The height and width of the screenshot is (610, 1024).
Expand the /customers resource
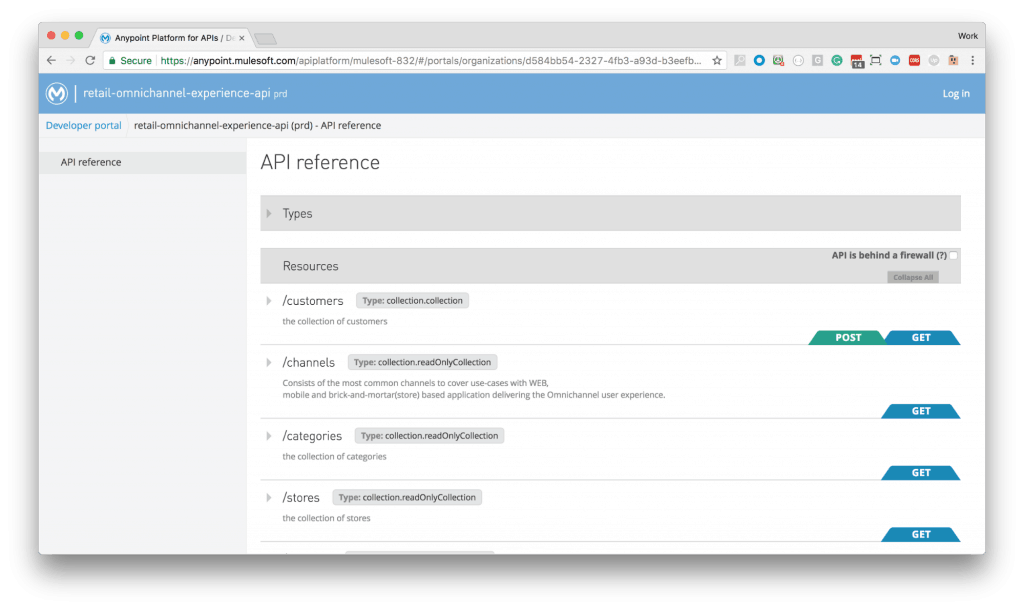(268, 300)
